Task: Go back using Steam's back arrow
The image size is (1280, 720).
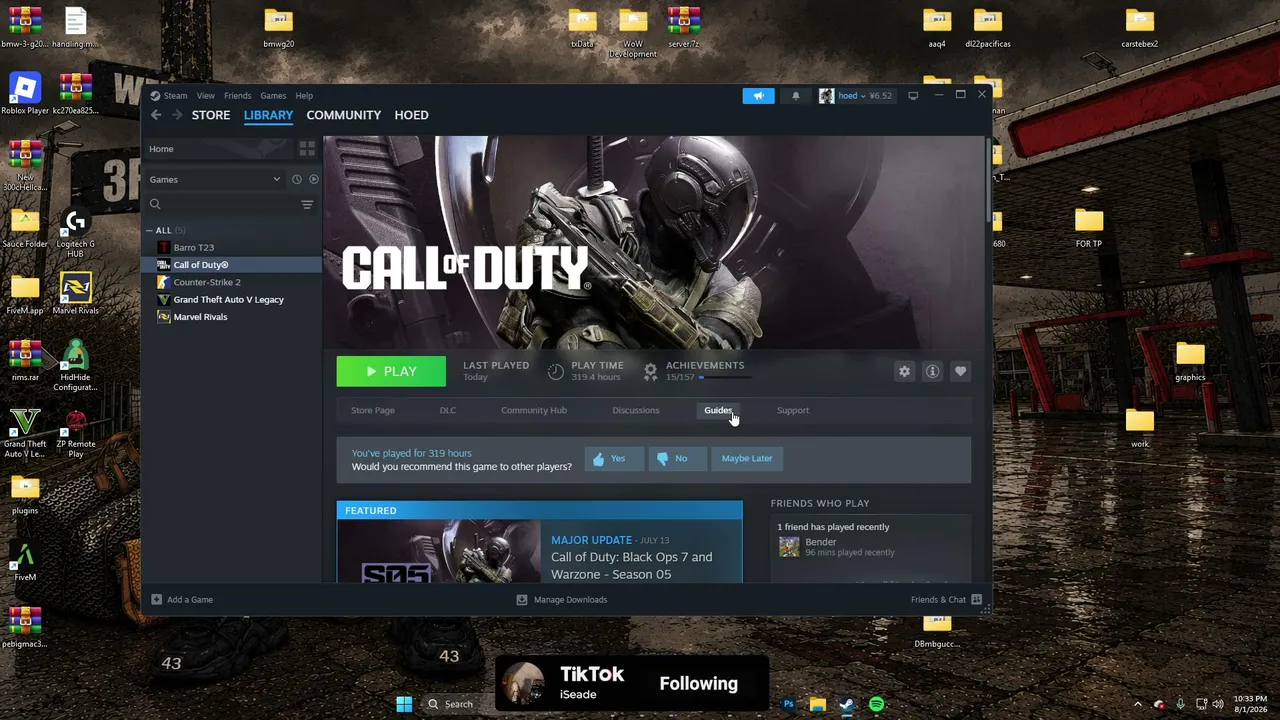Action: pos(156,115)
